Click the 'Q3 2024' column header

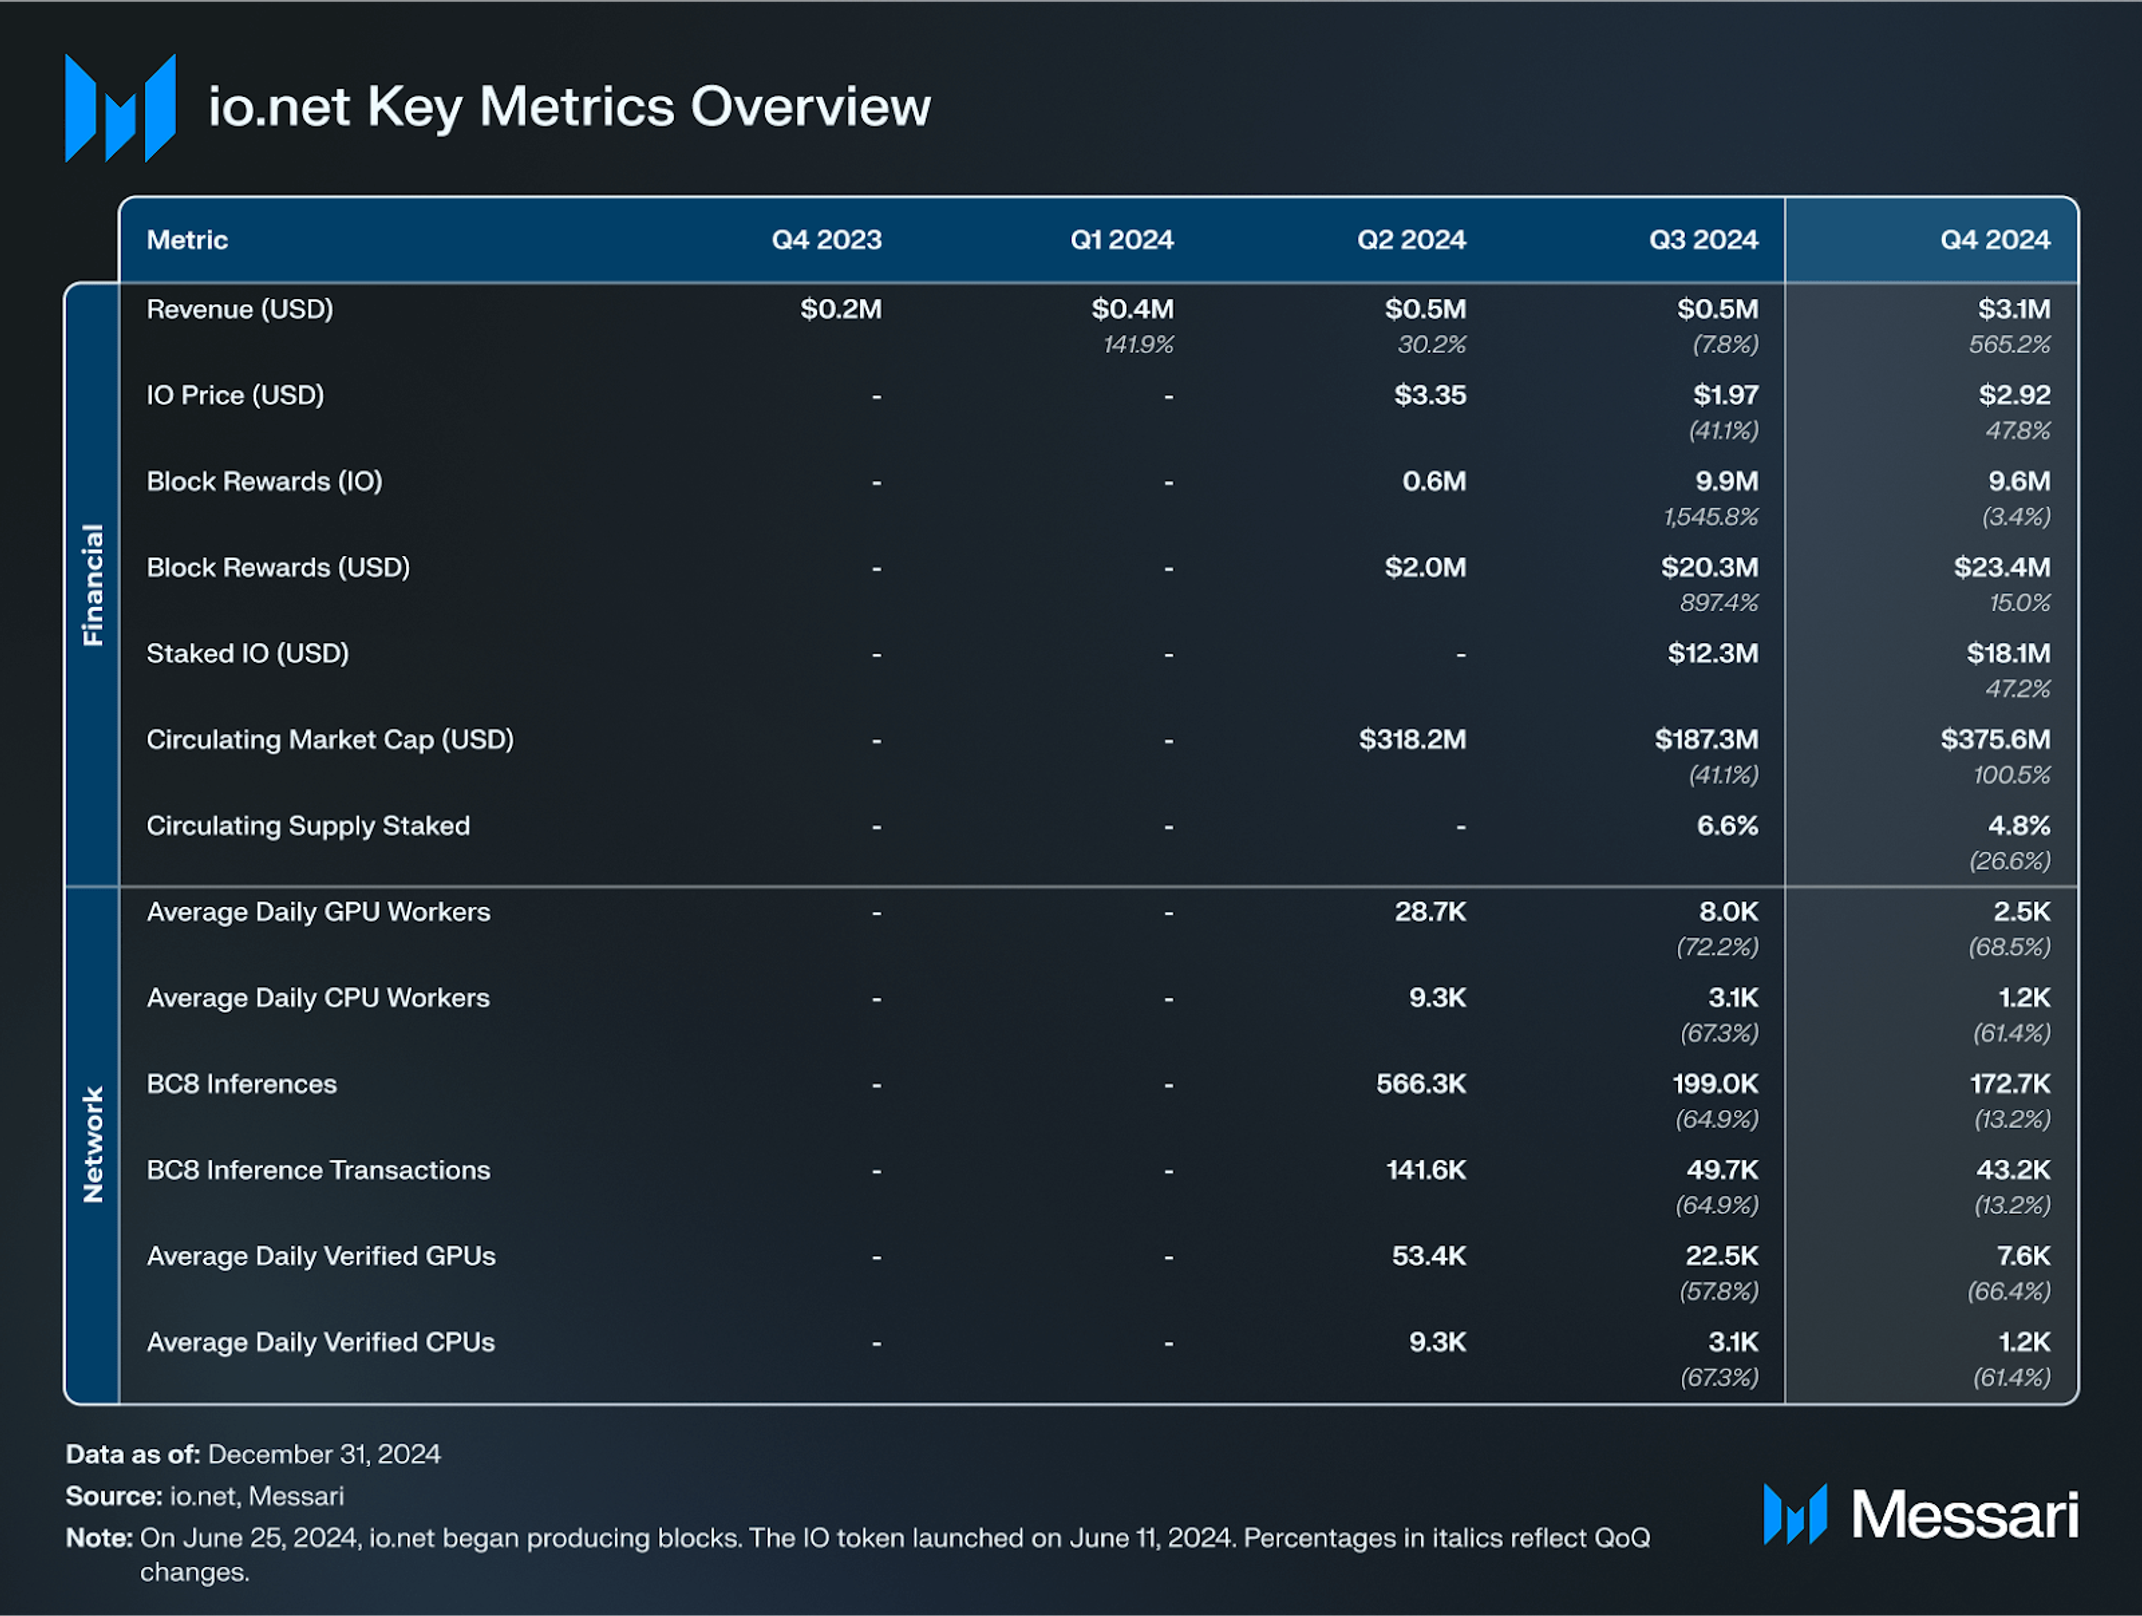(x=1703, y=240)
